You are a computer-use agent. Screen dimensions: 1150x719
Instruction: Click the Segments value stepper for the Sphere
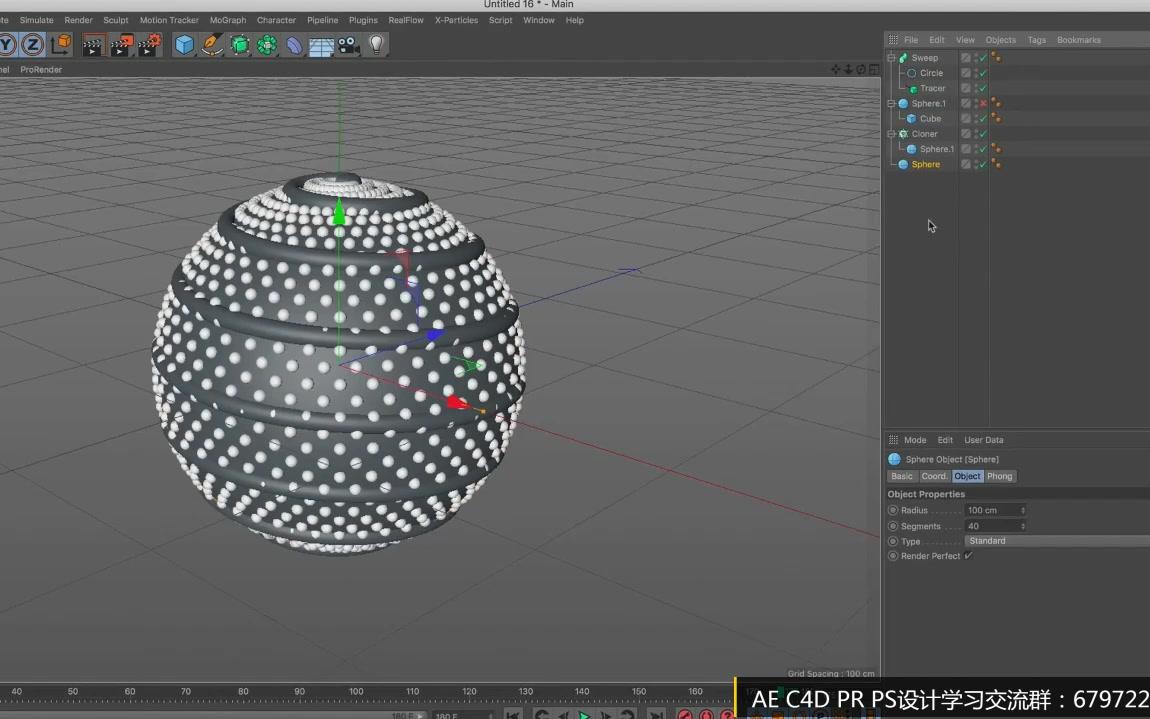(x=1022, y=526)
